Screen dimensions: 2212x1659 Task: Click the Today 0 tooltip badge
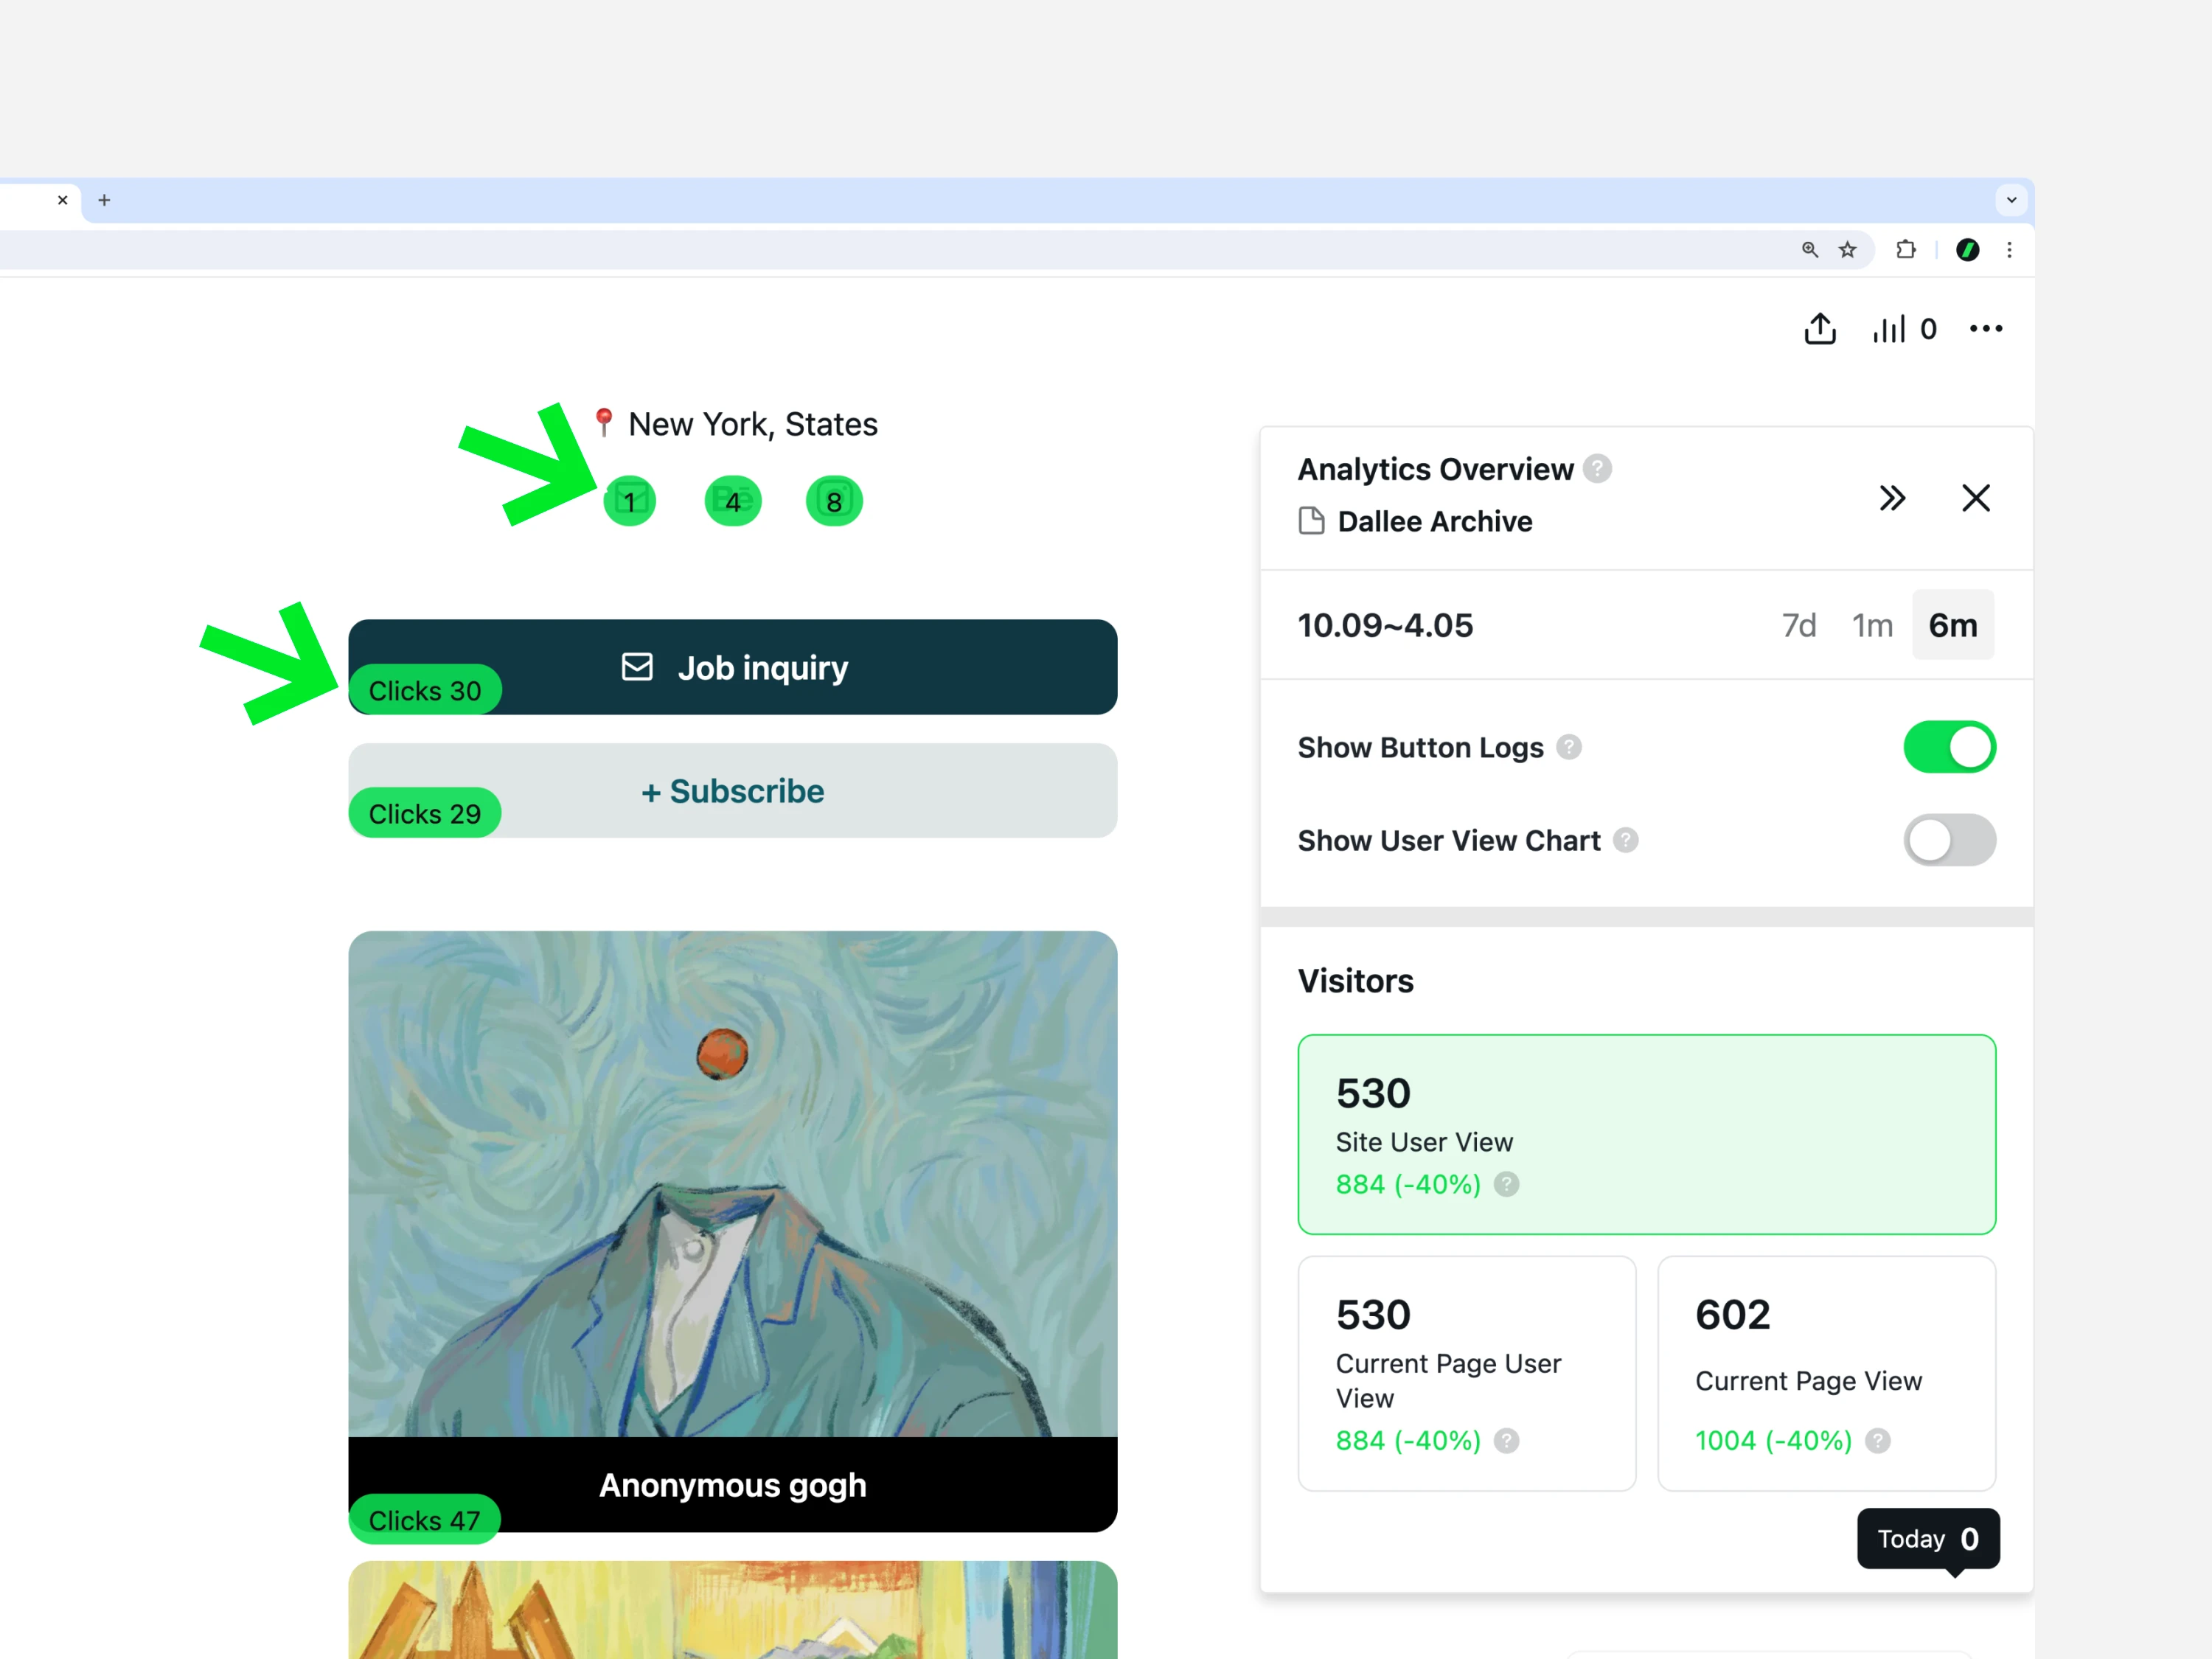point(1927,1539)
